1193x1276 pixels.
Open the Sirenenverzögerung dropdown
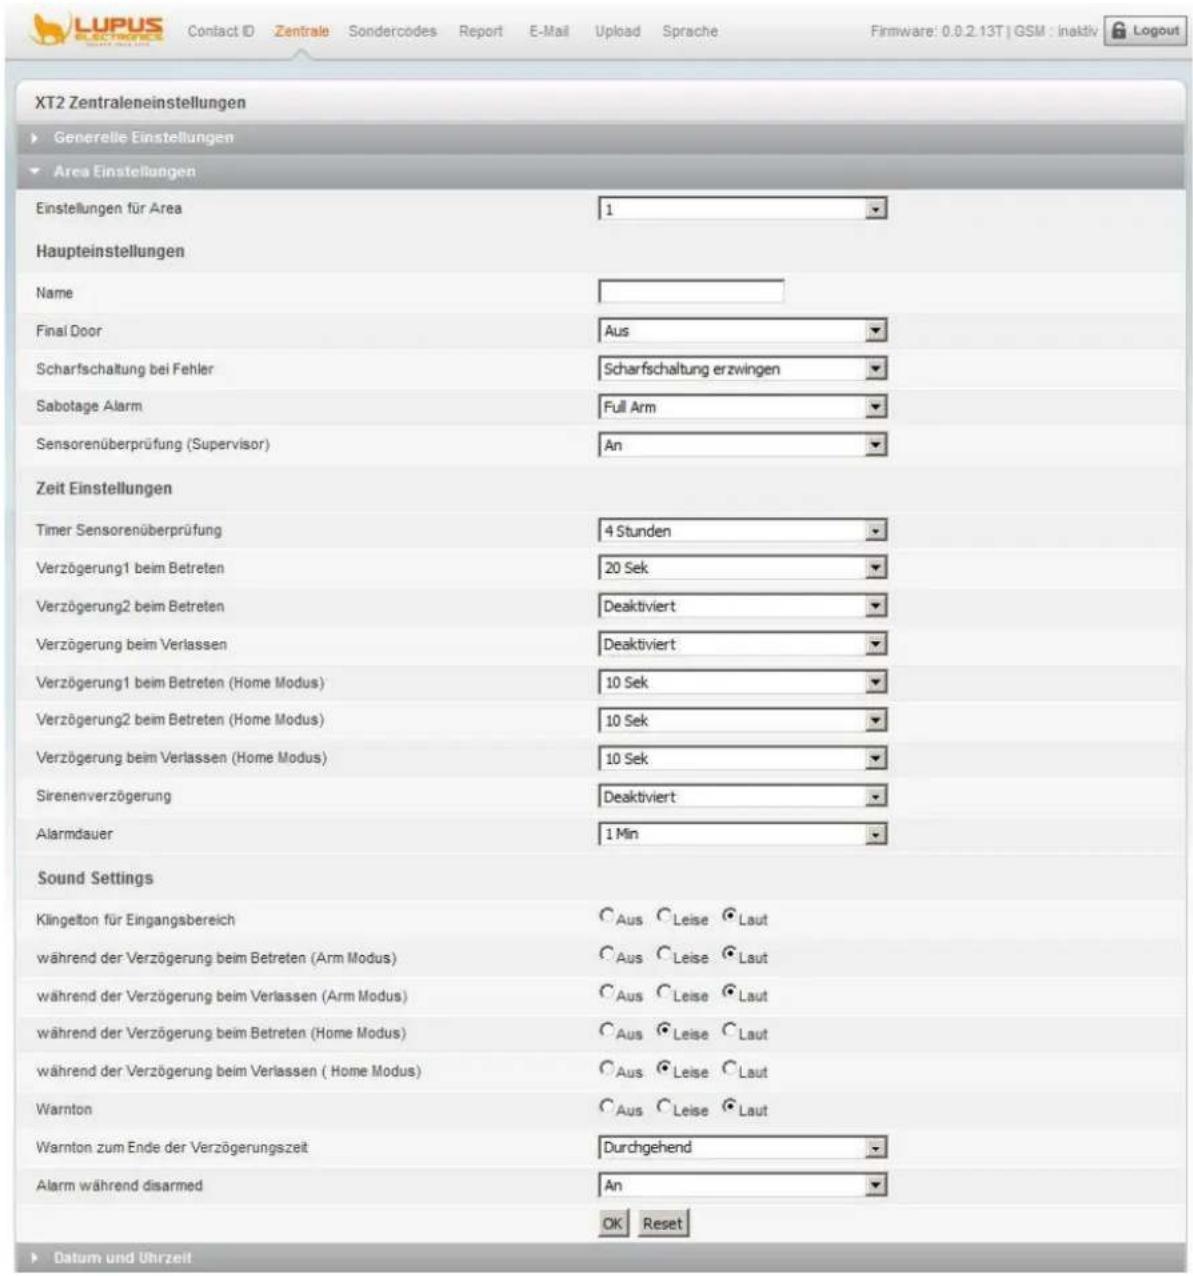[743, 797]
